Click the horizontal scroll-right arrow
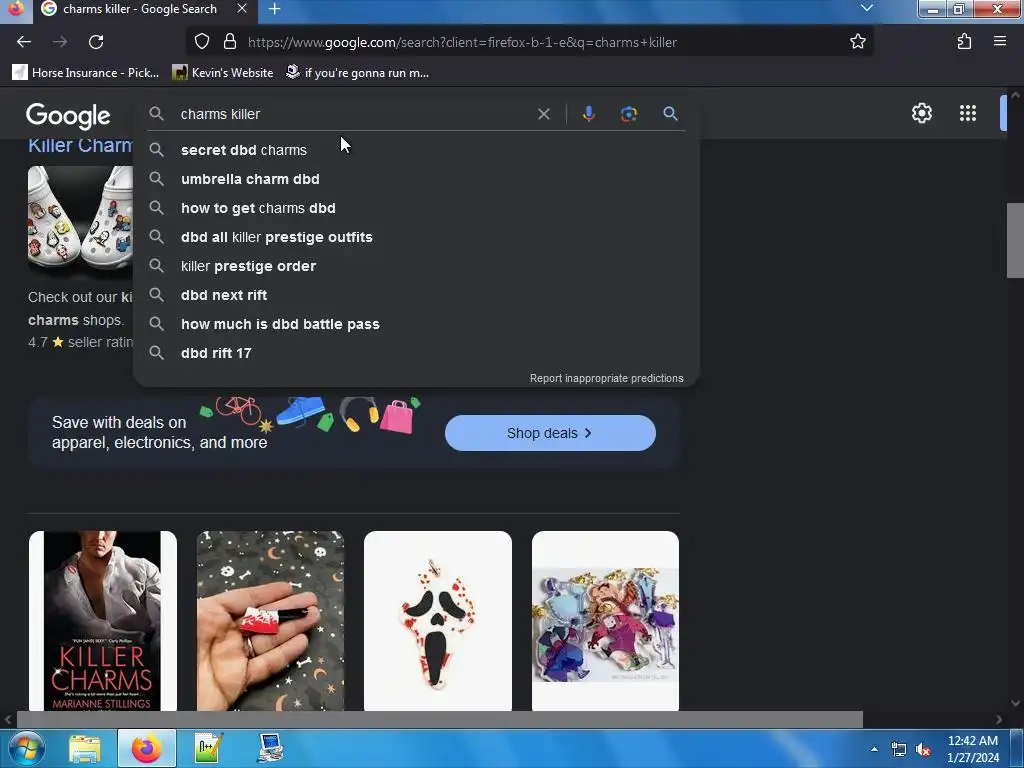1024x768 pixels. 999,720
